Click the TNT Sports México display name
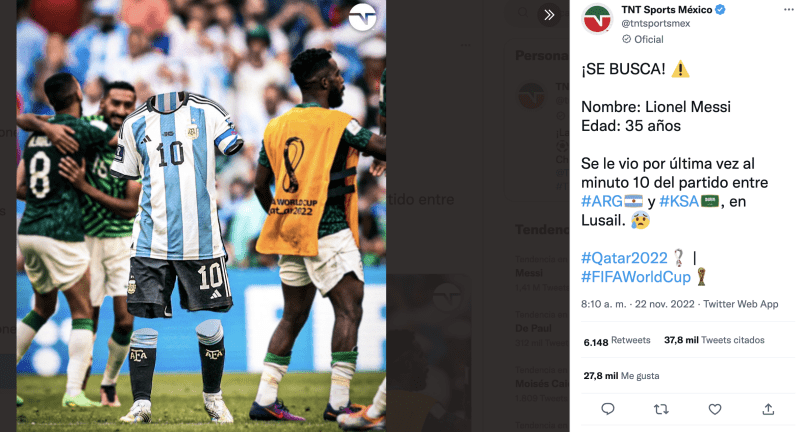800x432 pixels. pos(667,10)
